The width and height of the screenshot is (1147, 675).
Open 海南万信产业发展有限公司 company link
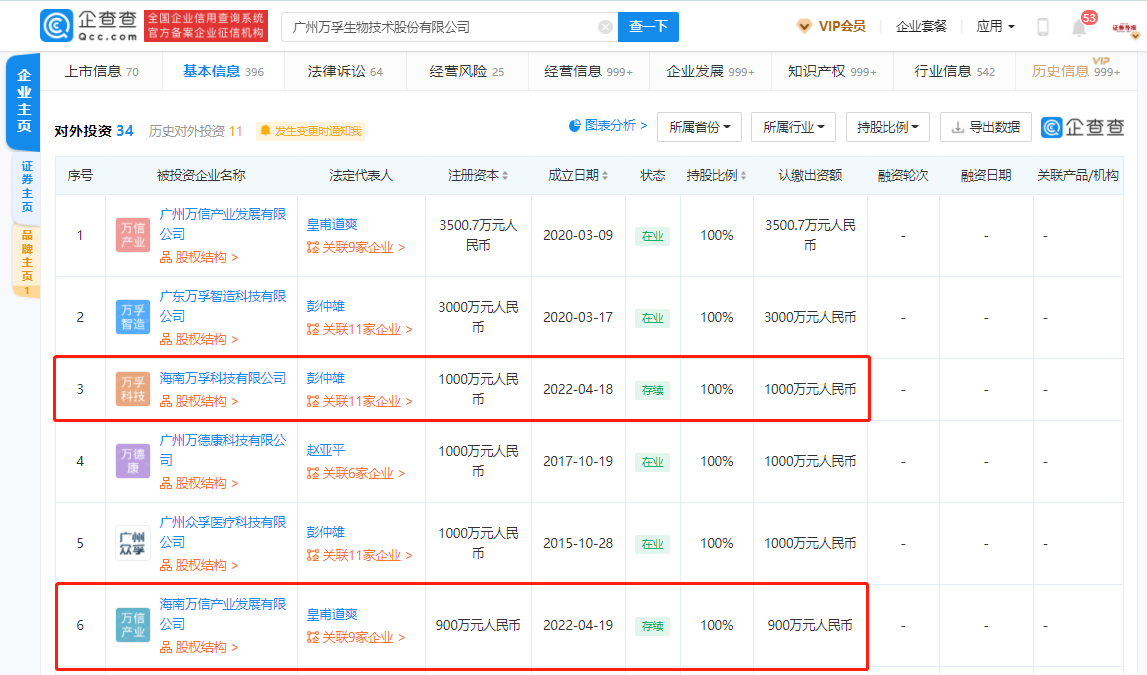[222, 614]
